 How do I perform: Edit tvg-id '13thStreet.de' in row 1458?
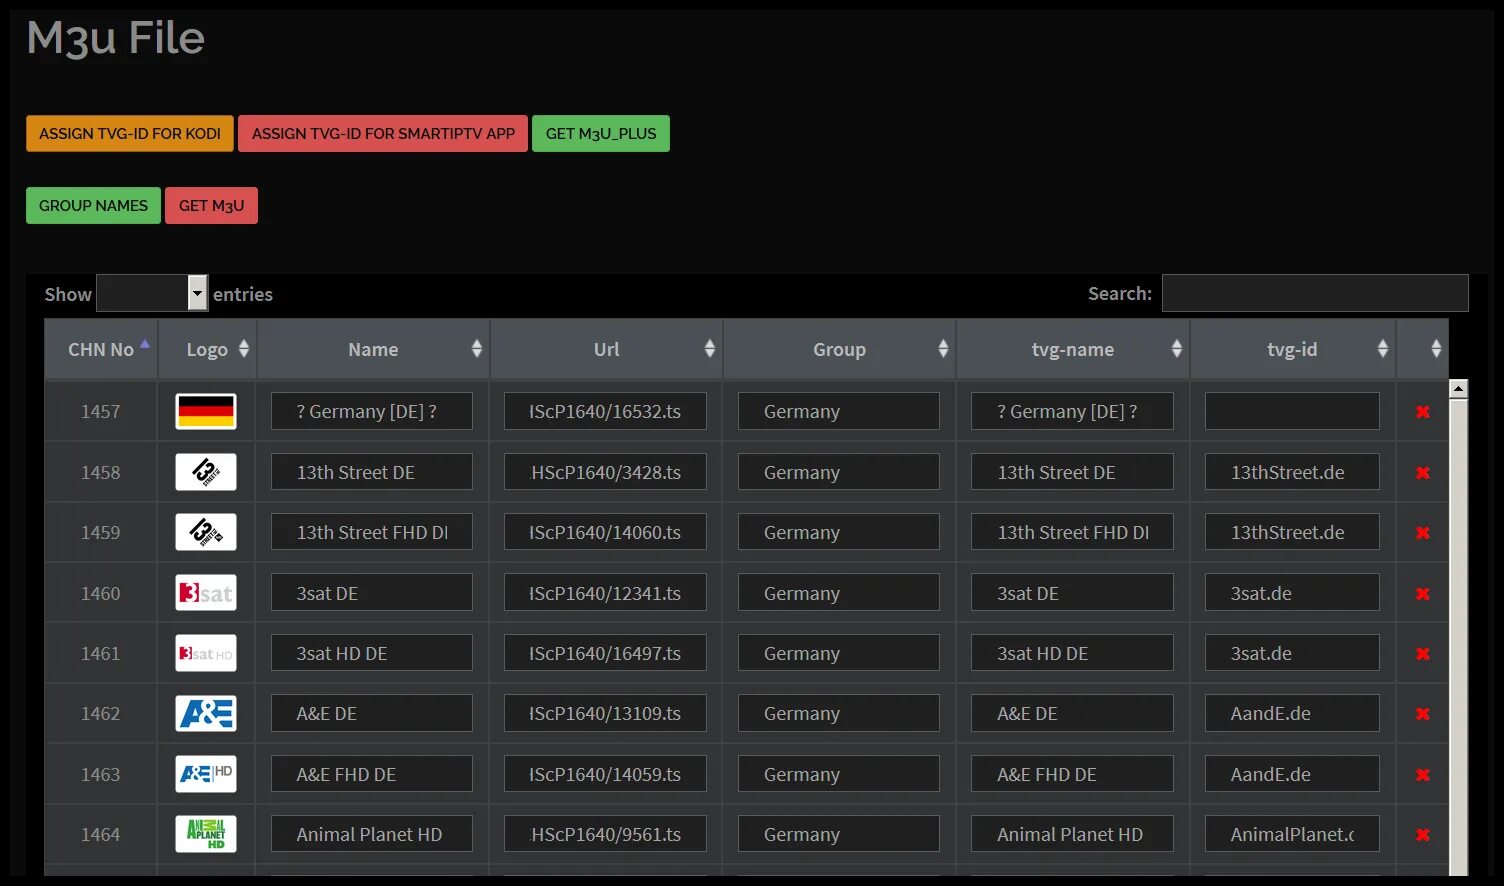point(1292,472)
